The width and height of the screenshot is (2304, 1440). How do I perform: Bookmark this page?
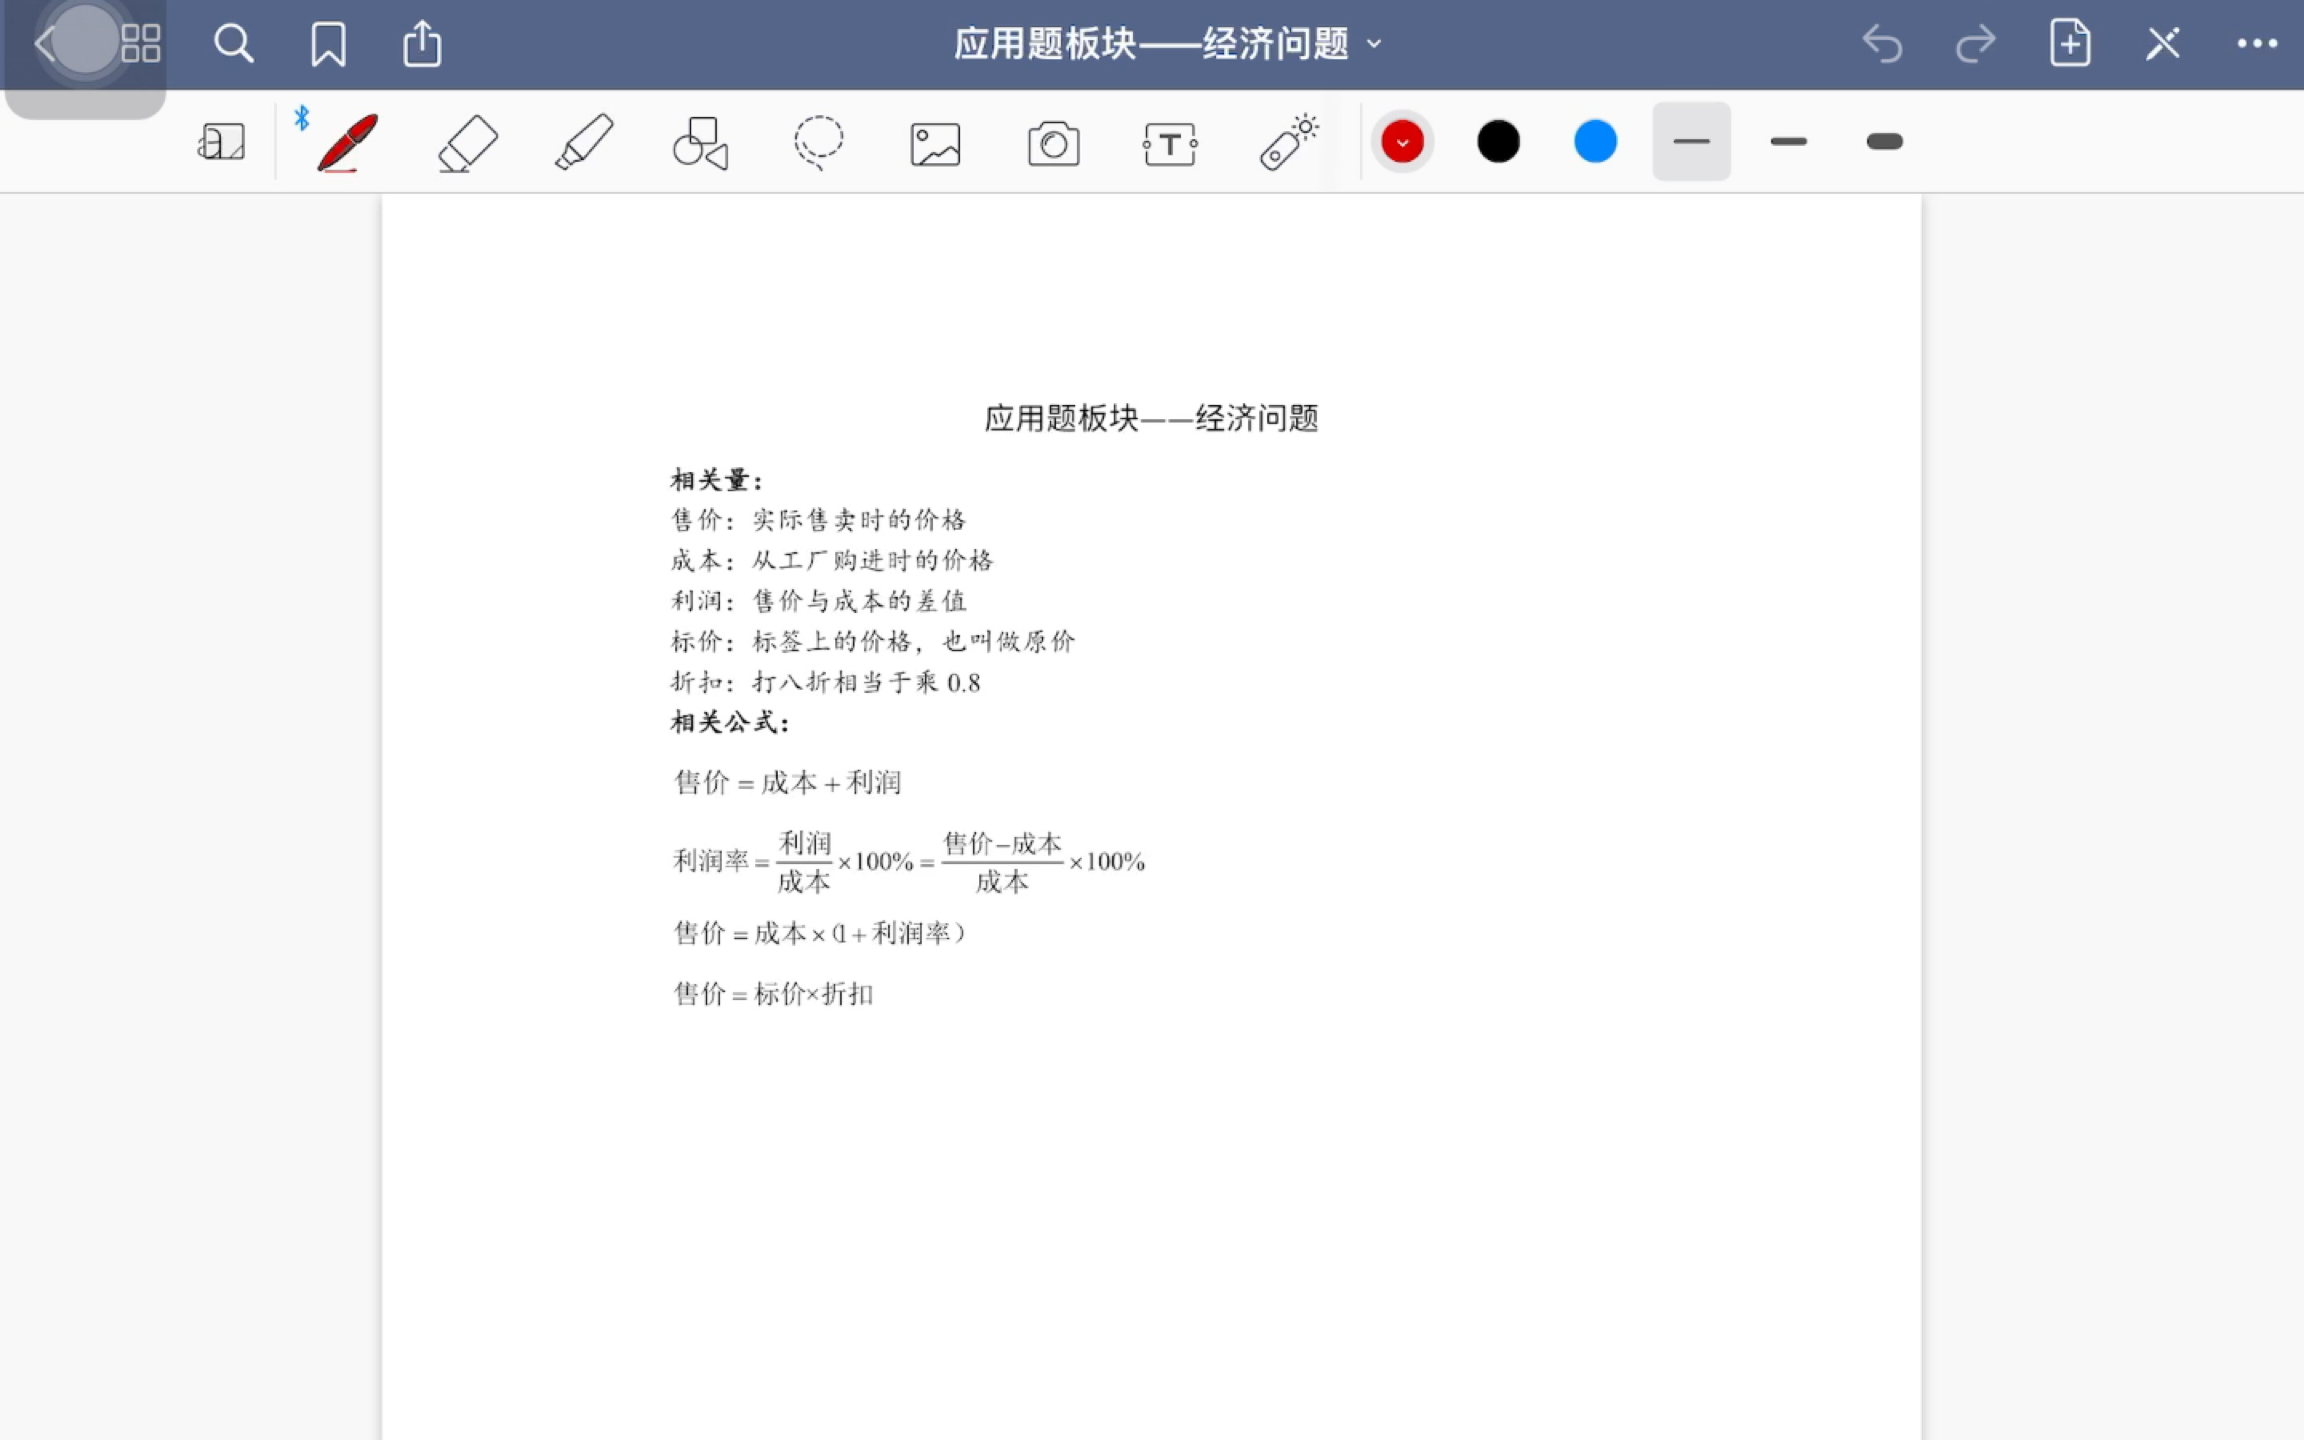(328, 44)
